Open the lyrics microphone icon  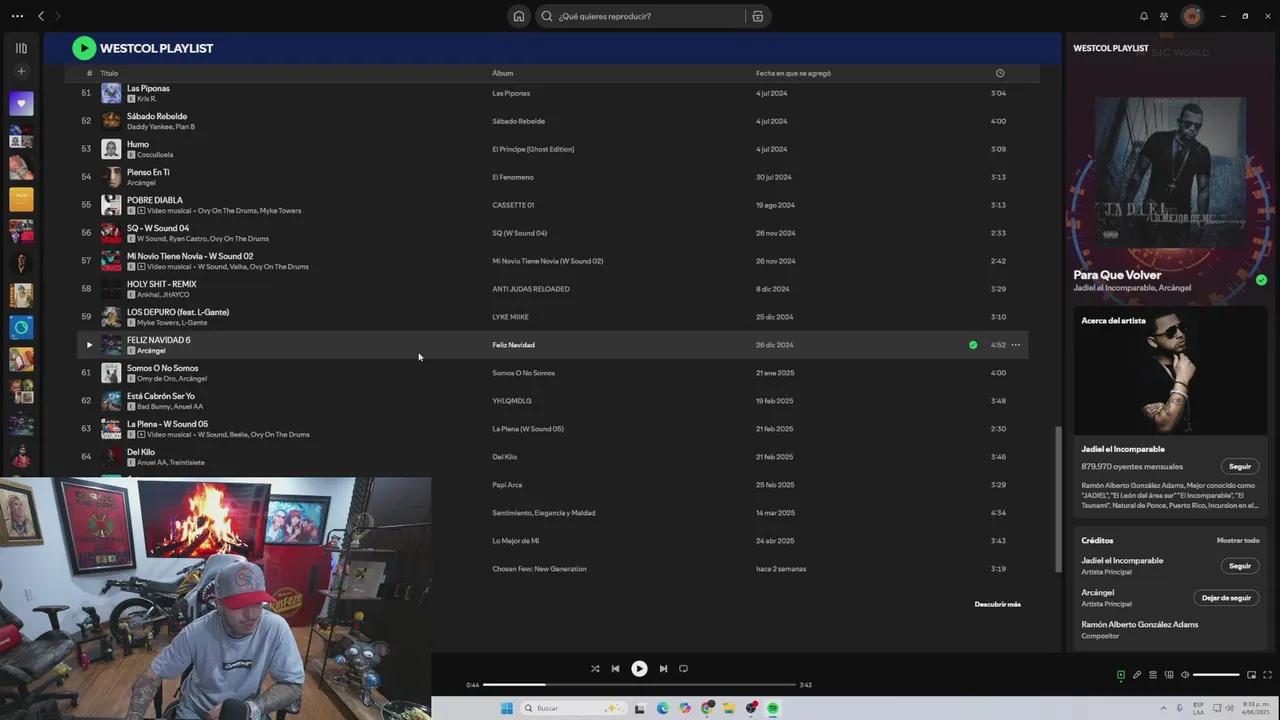[x=1137, y=675]
